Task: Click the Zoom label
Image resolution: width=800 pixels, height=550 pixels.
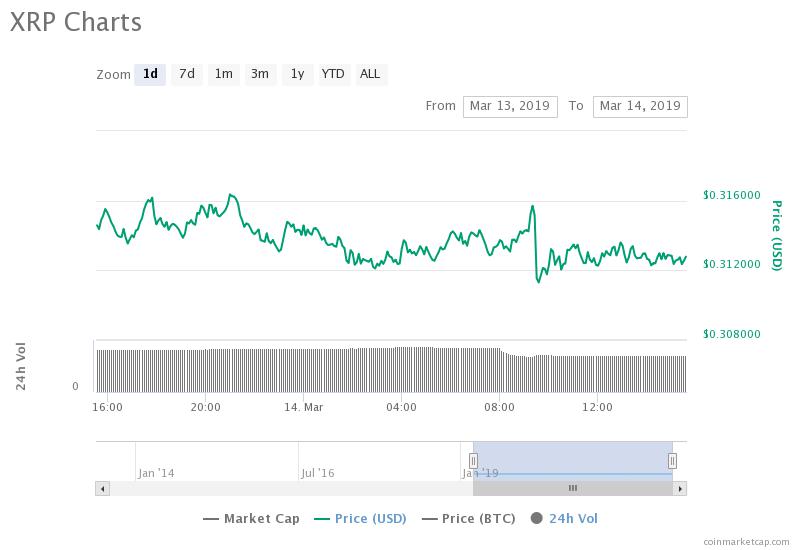Action: click(114, 75)
